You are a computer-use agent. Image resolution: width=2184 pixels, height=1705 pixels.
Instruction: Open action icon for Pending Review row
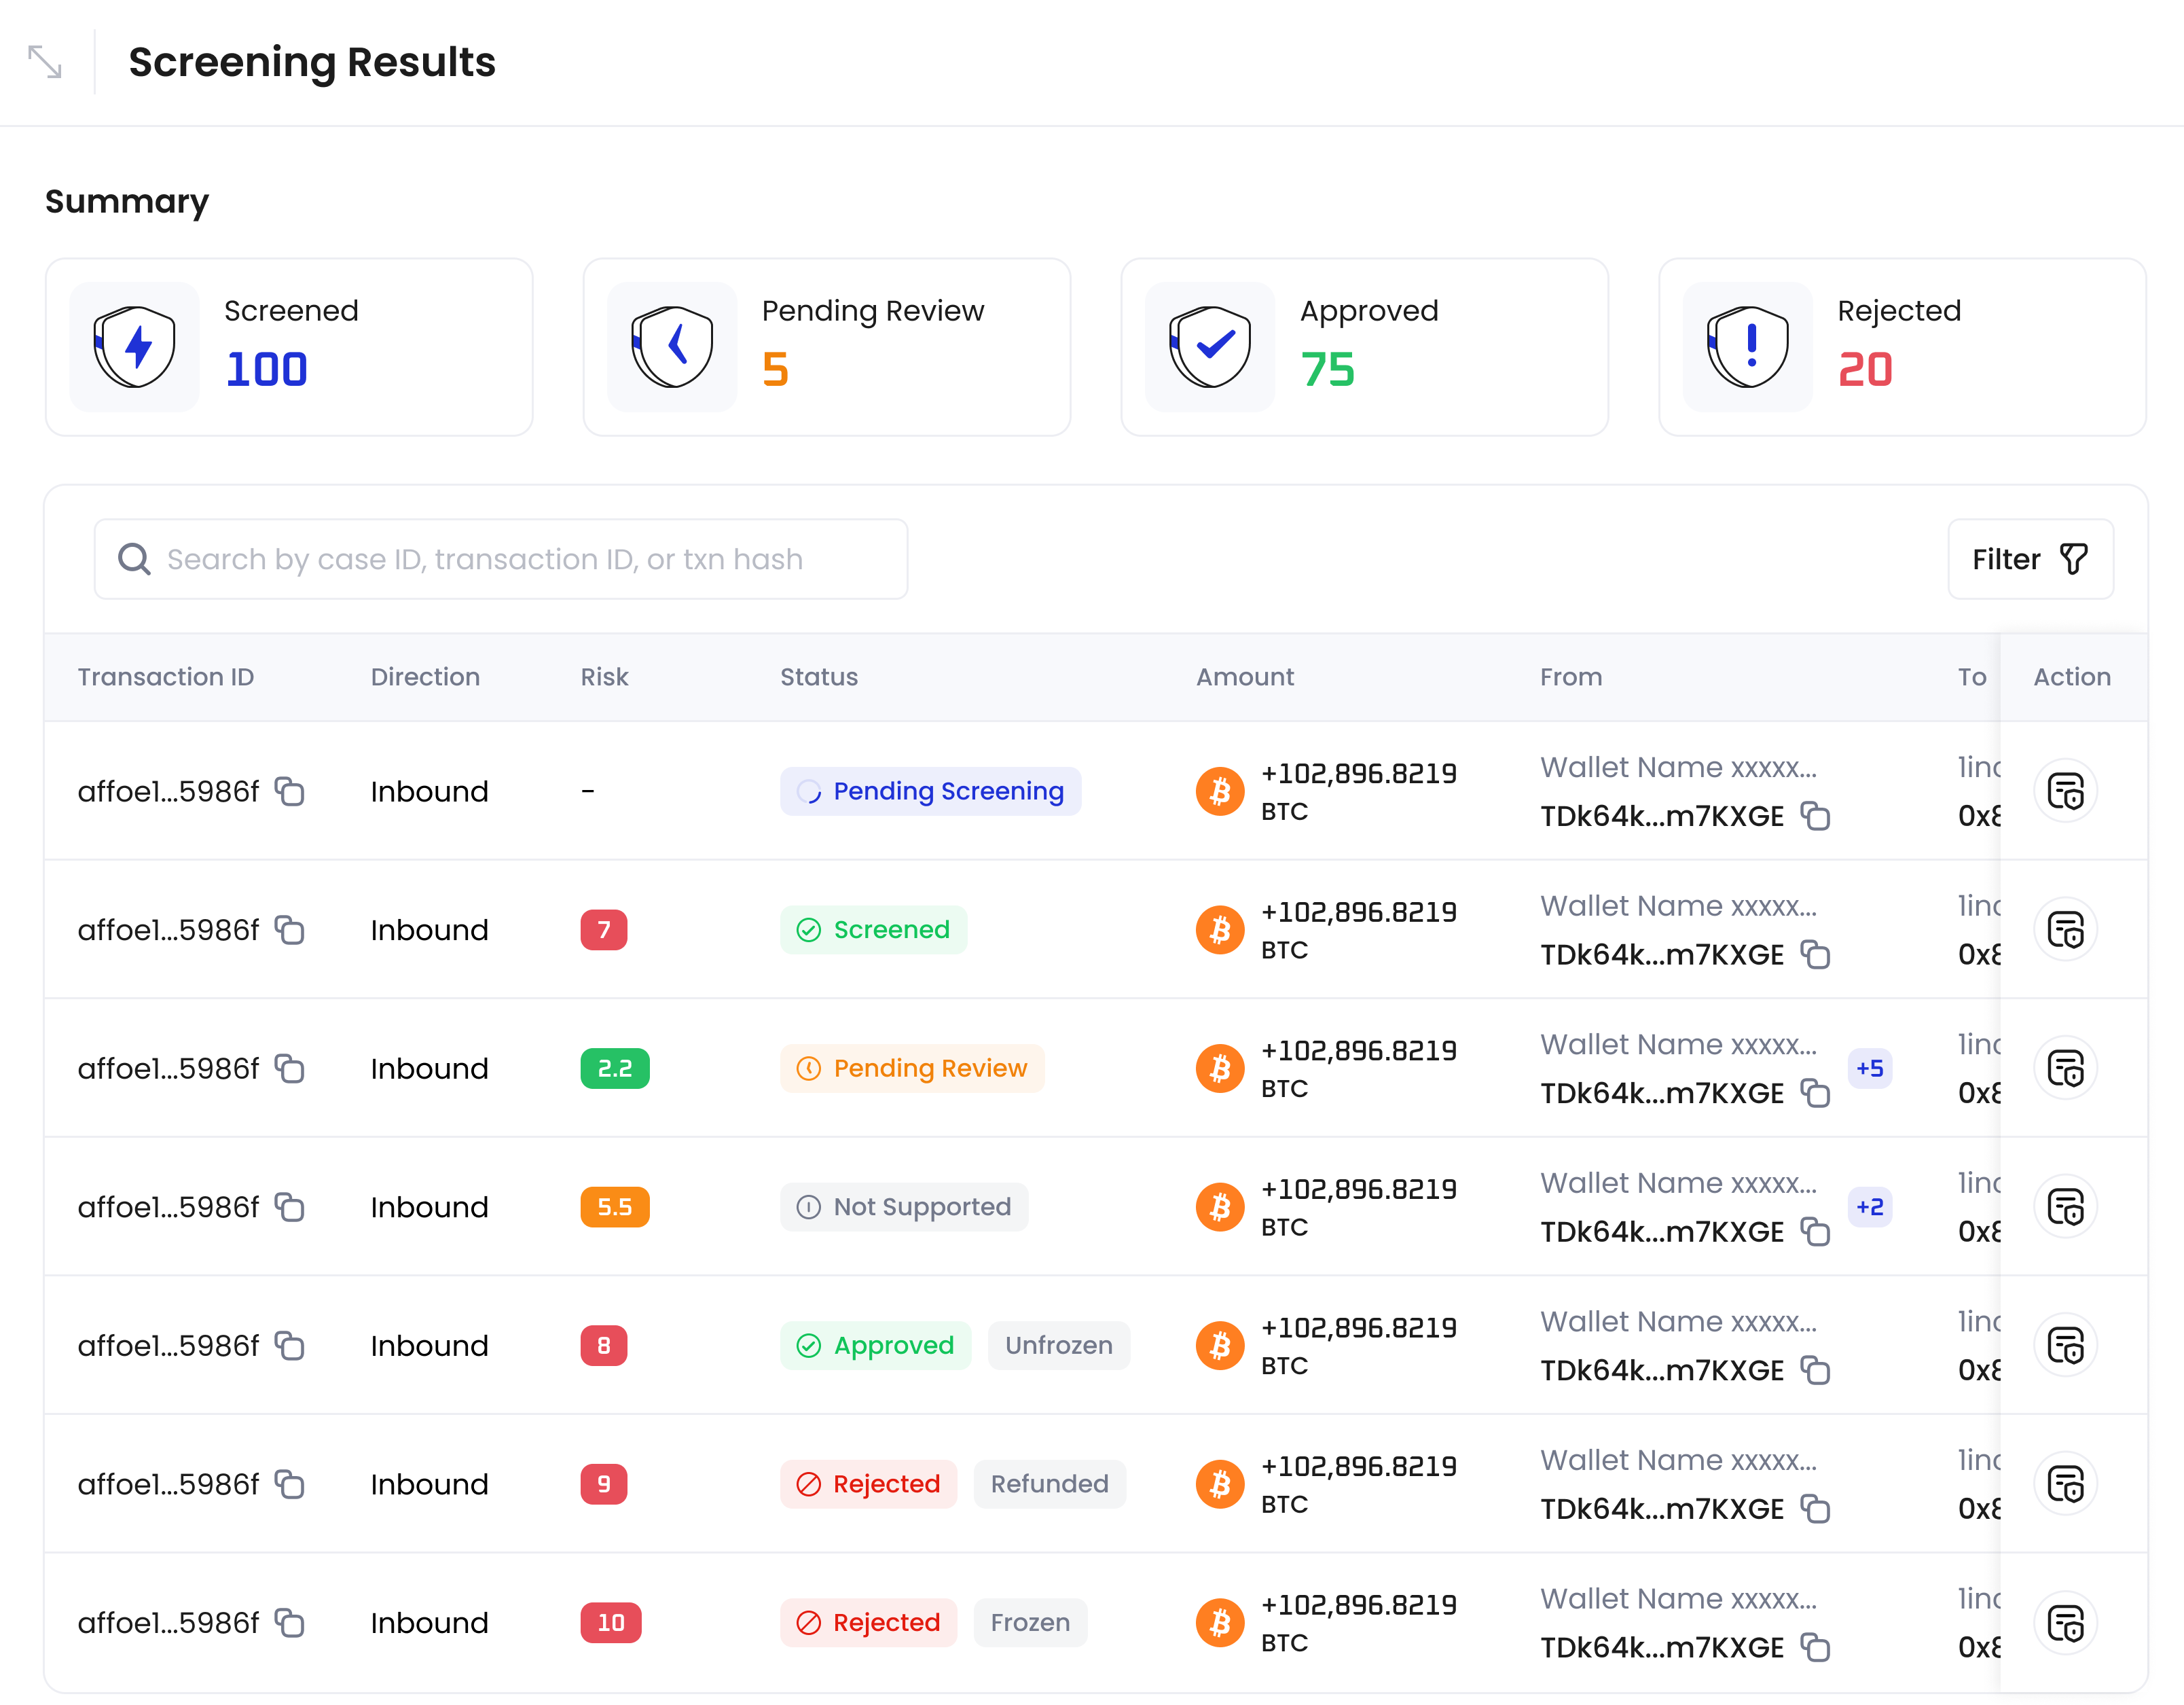[x=2064, y=1068]
